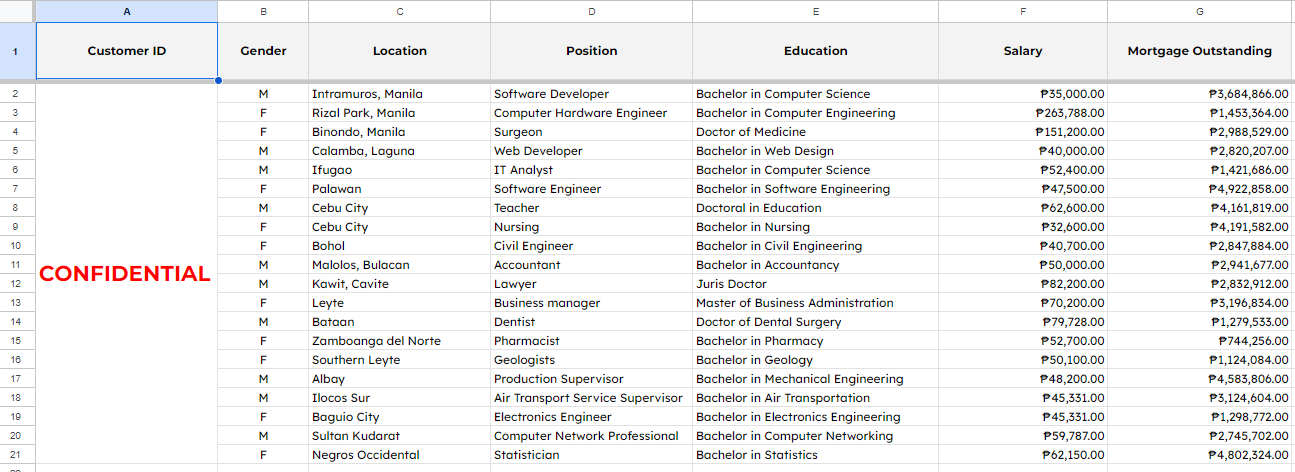The image size is (1295, 472).
Task: Select column A header
Action: click(x=126, y=11)
